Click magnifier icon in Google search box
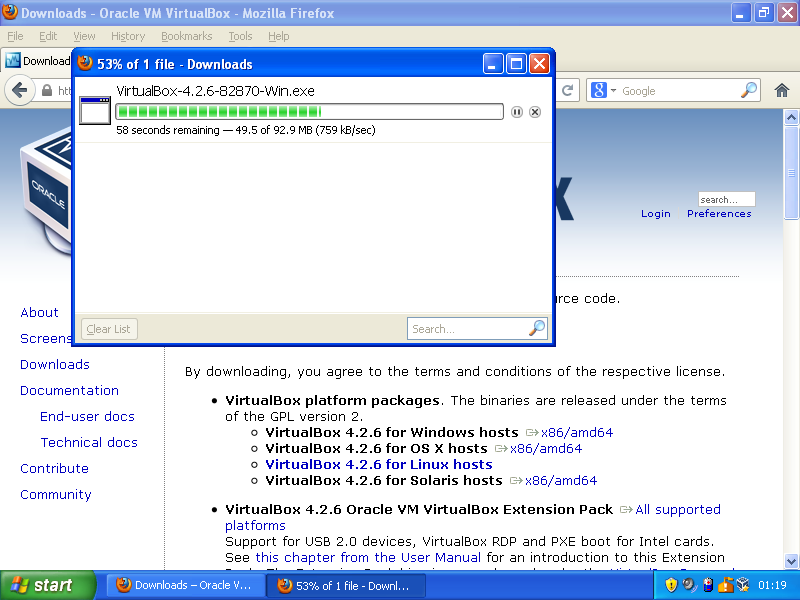This screenshot has width=800, height=600. tap(749, 90)
